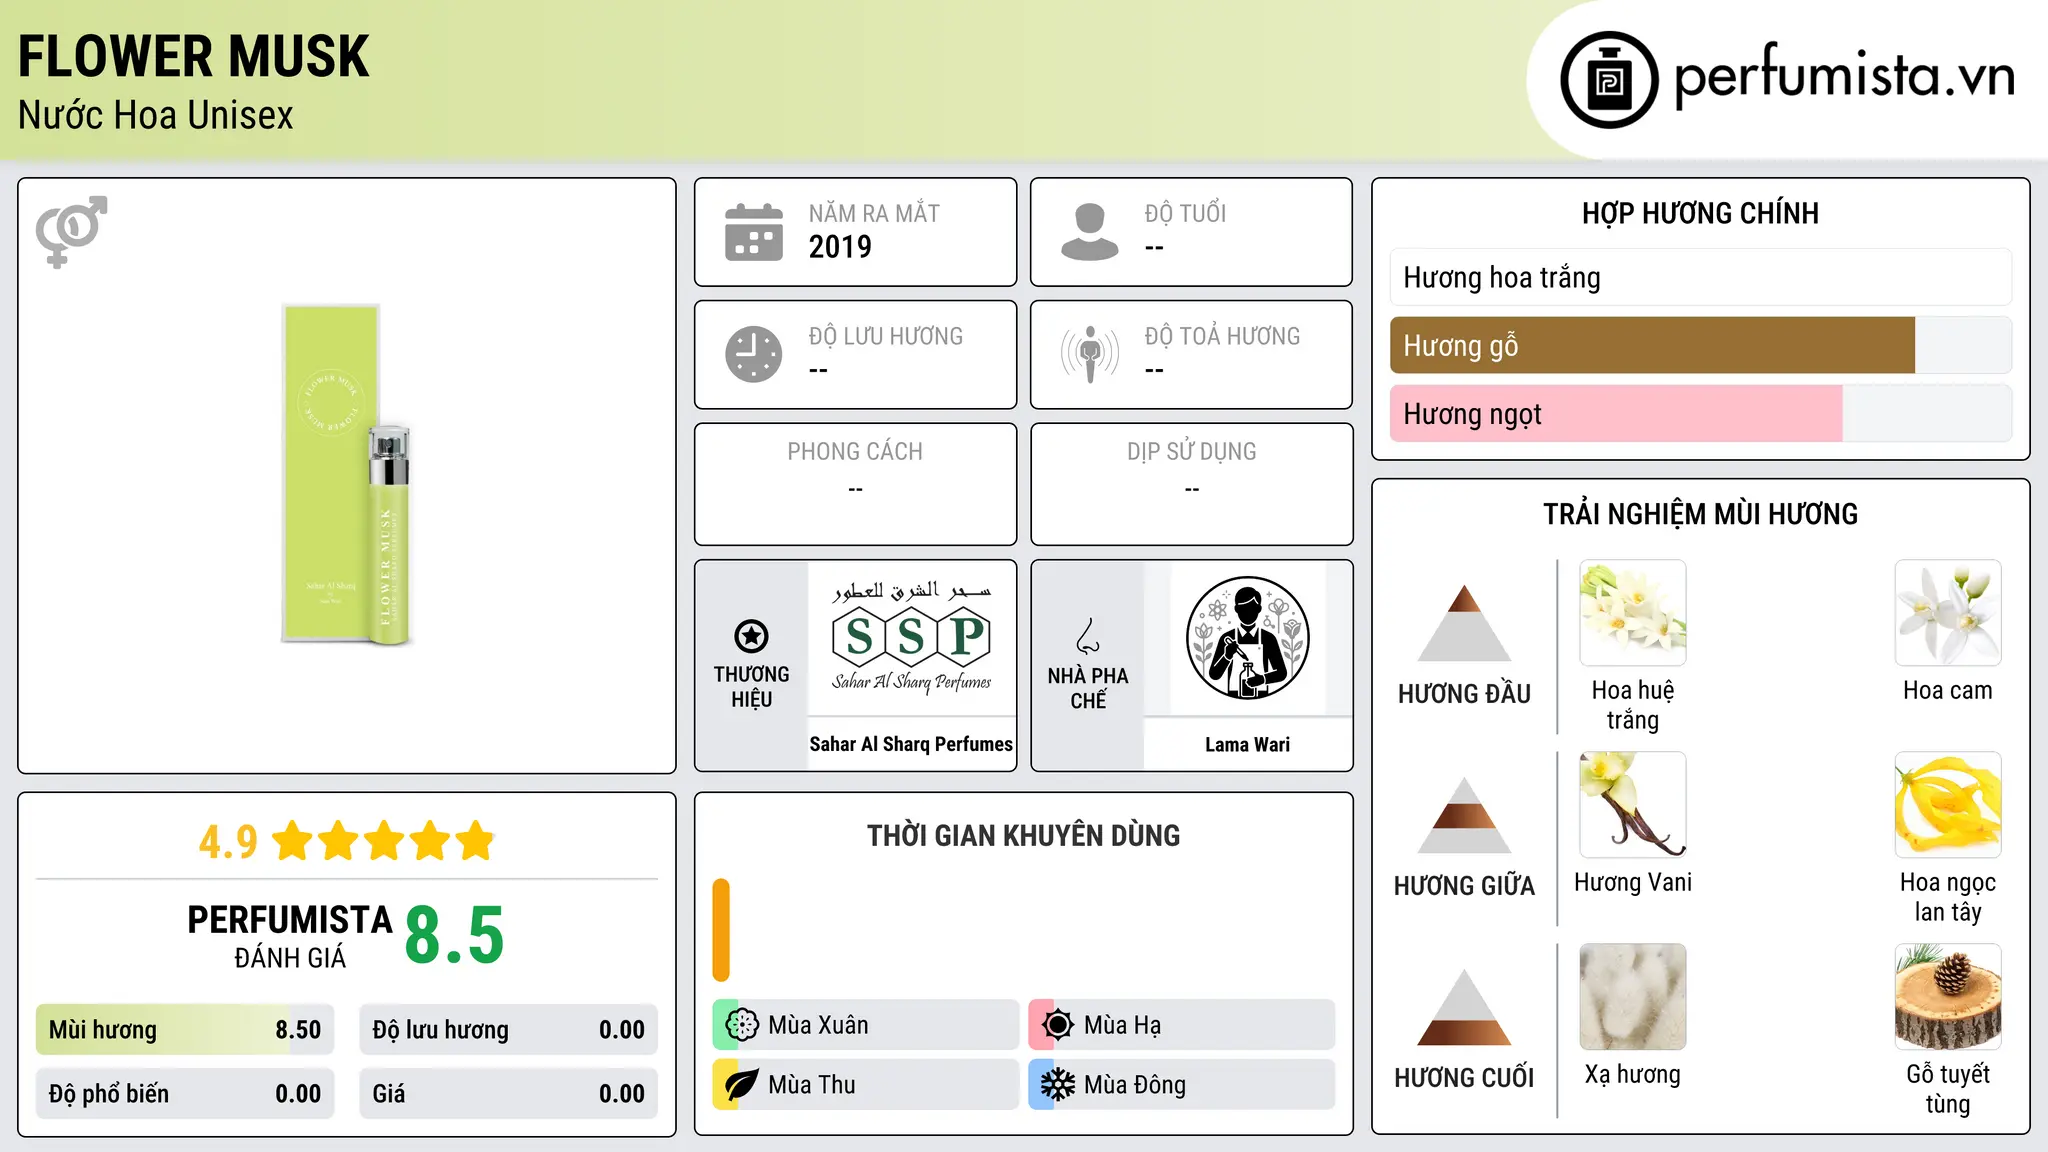The height and width of the screenshot is (1152, 2048).
Task: Click the perfumista.vn perfume bottle logo icon
Action: tap(1609, 80)
